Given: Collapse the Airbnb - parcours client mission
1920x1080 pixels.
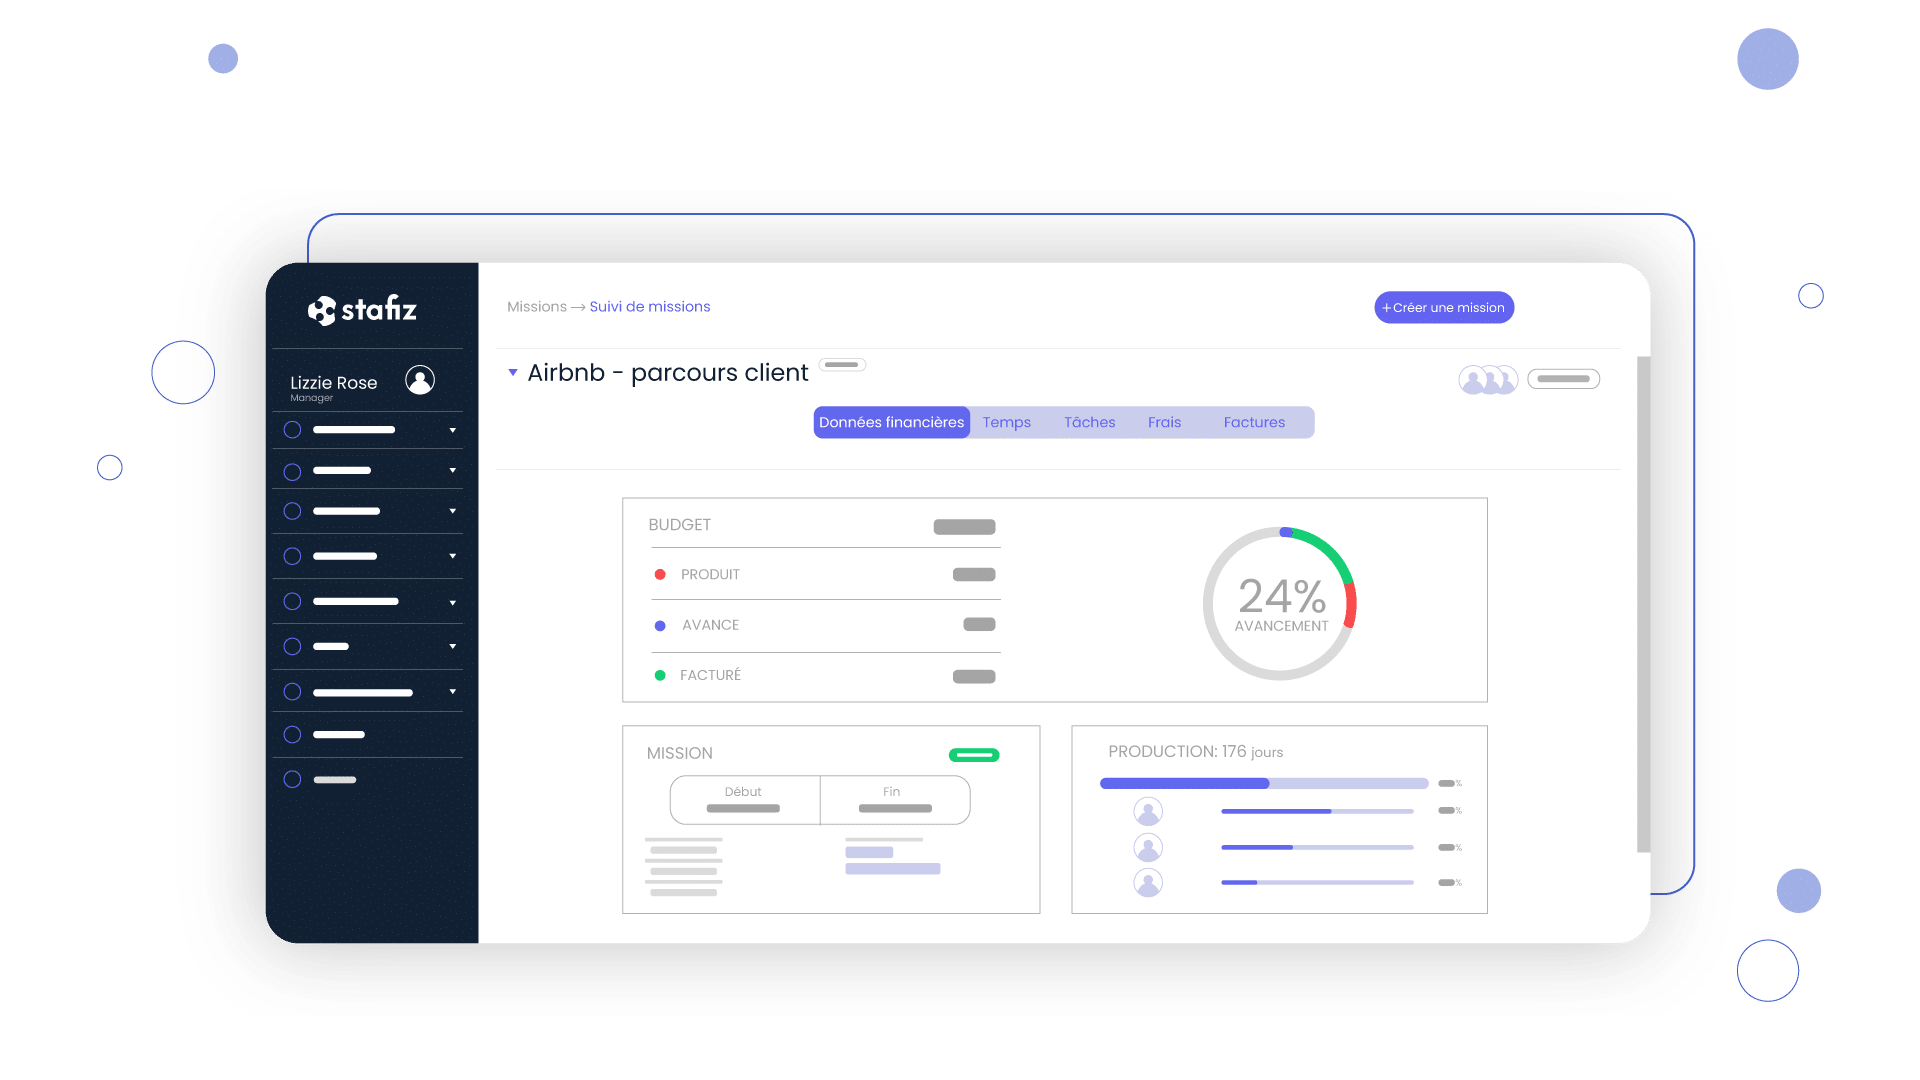Looking at the screenshot, I should pos(513,372).
